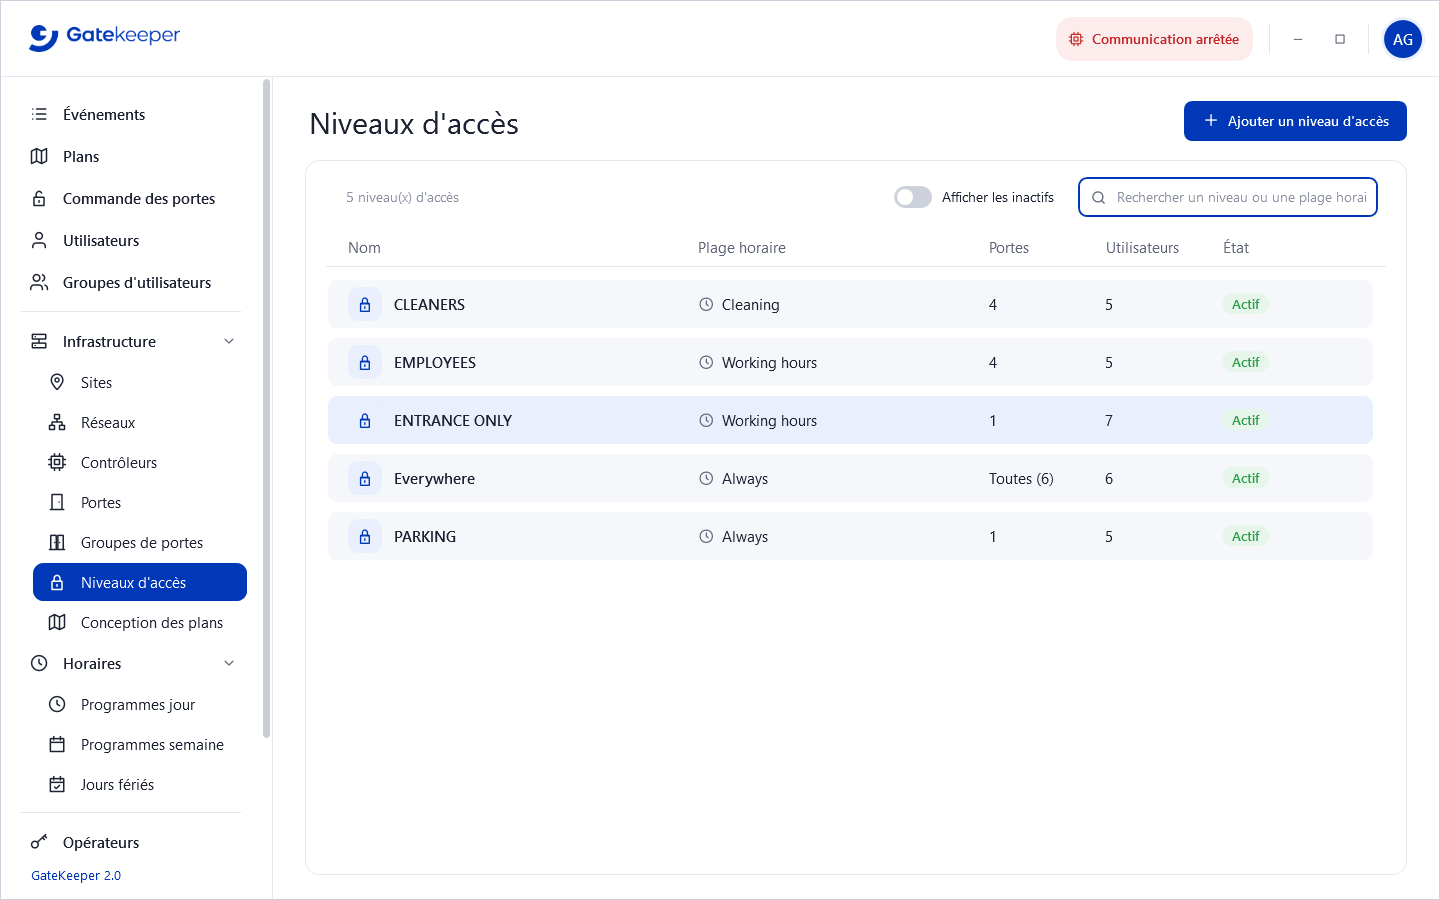Screen dimensions: 1440x900
Task: Go to Conception des plans
Action: click(x=140, y=622)
